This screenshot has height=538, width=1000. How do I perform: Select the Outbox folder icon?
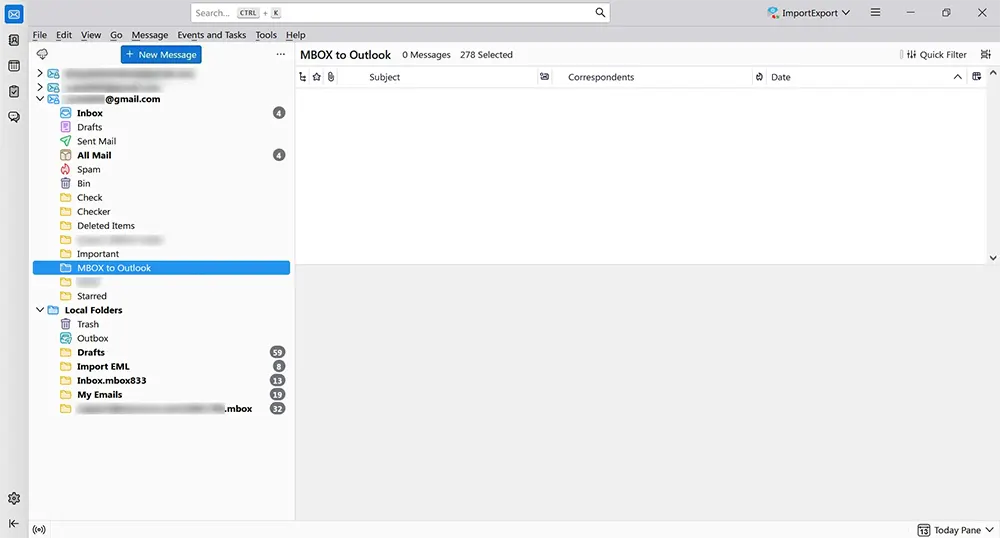tap(65, 338)
